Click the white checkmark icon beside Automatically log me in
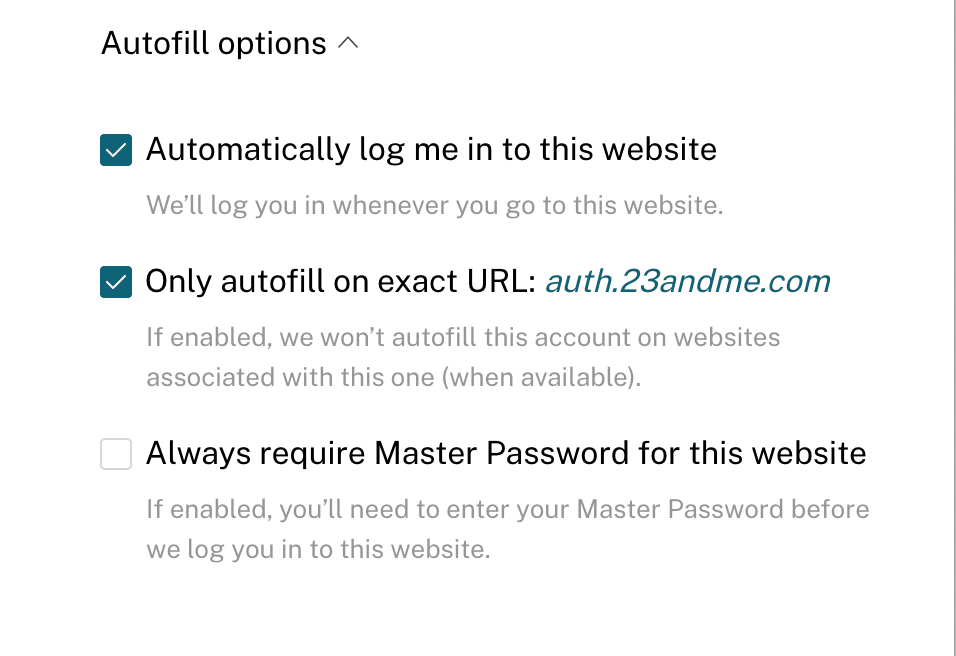Screen dimensions: 956x656 116,151
